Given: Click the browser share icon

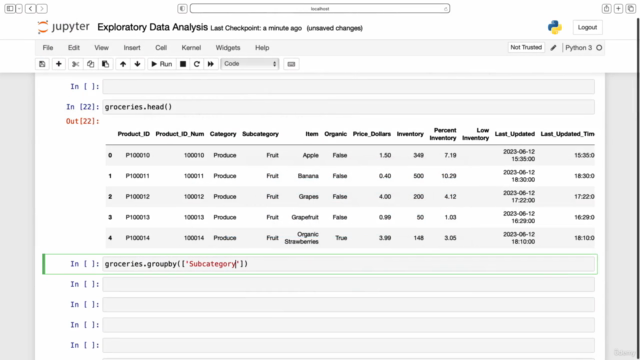Looking at the screenshot, I should point(607,8).
